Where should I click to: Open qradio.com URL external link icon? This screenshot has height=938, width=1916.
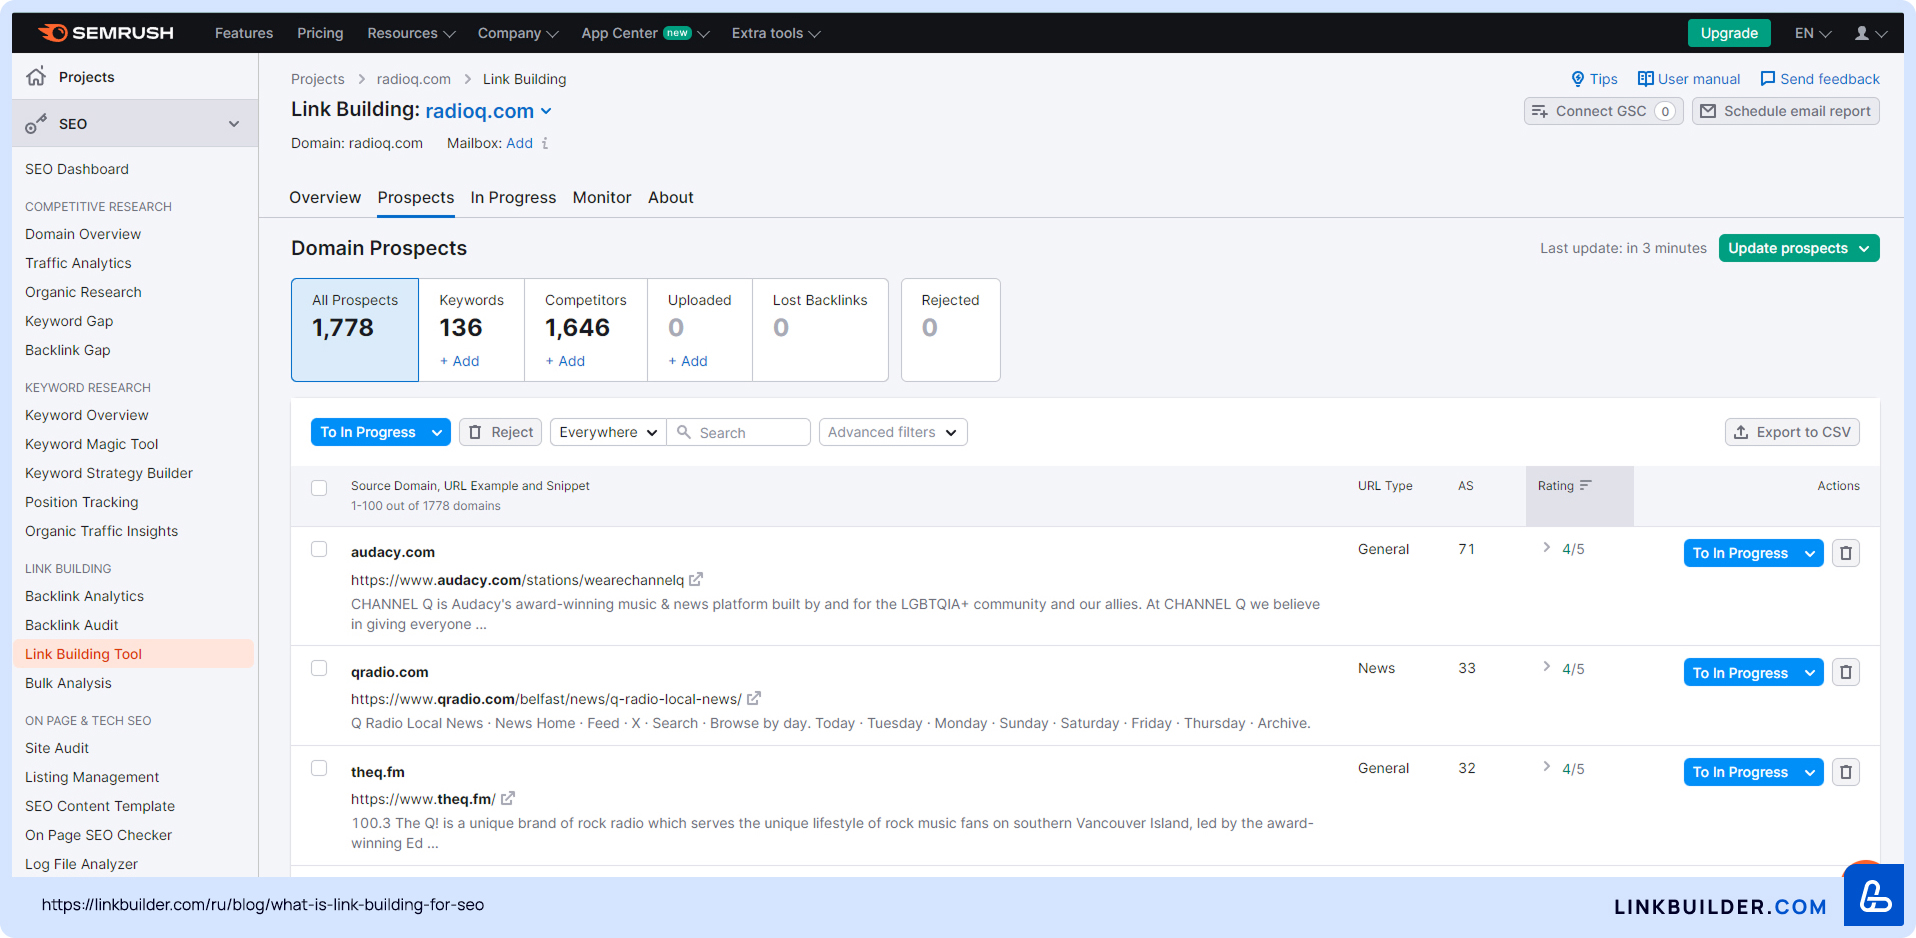754,698
